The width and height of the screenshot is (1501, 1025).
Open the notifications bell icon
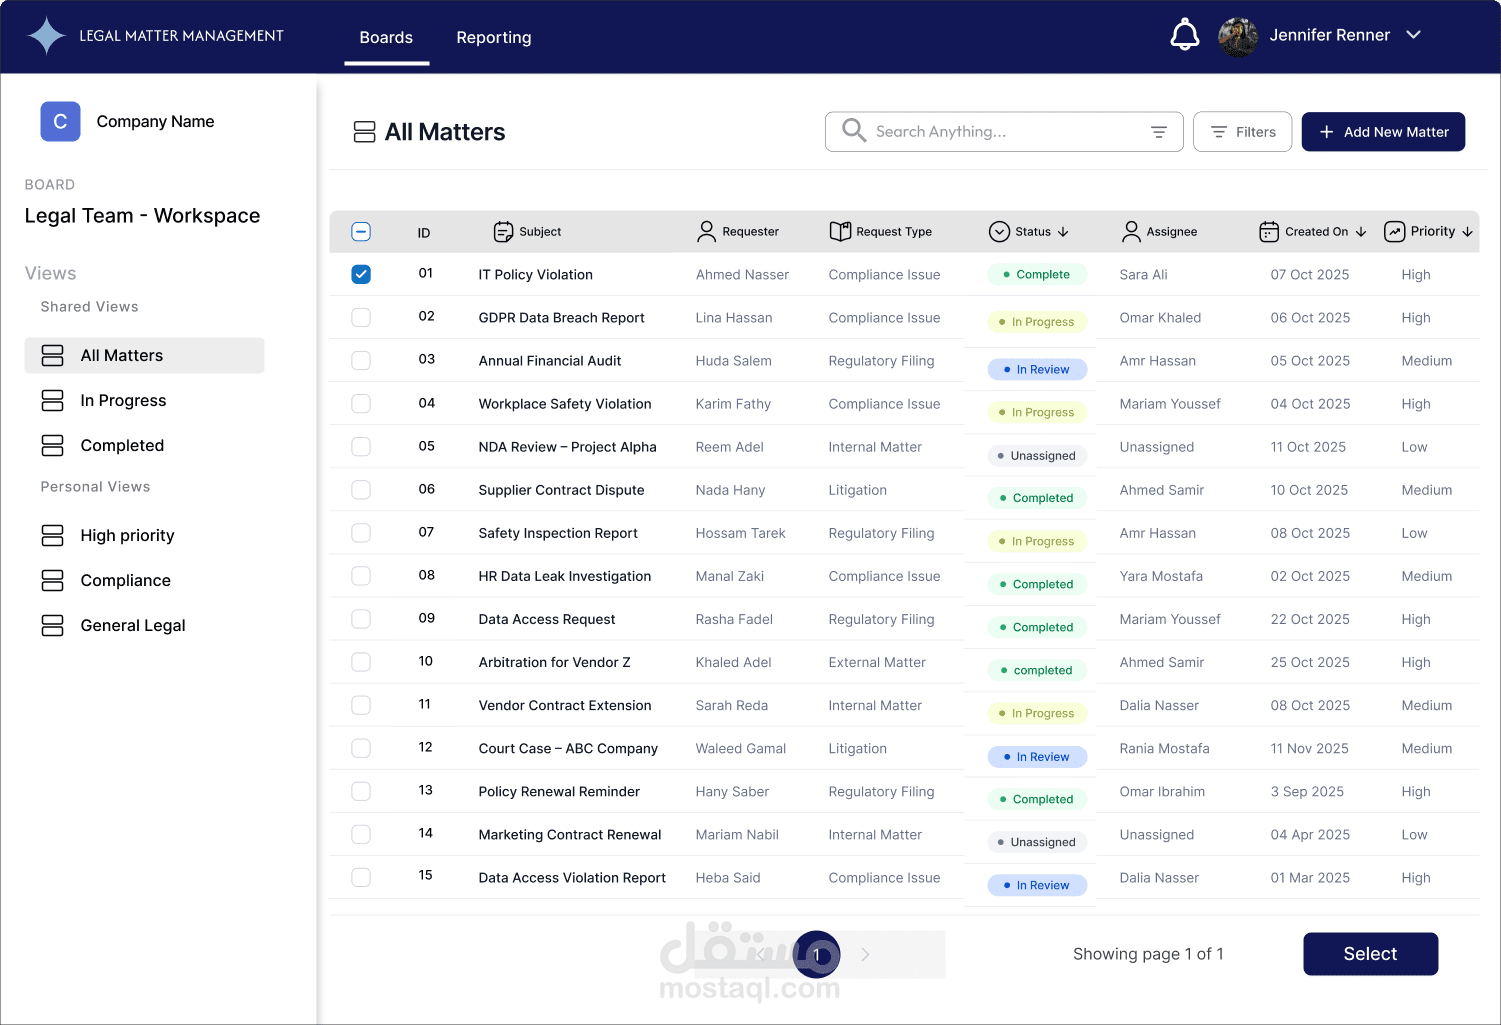tap(1184, 33)
